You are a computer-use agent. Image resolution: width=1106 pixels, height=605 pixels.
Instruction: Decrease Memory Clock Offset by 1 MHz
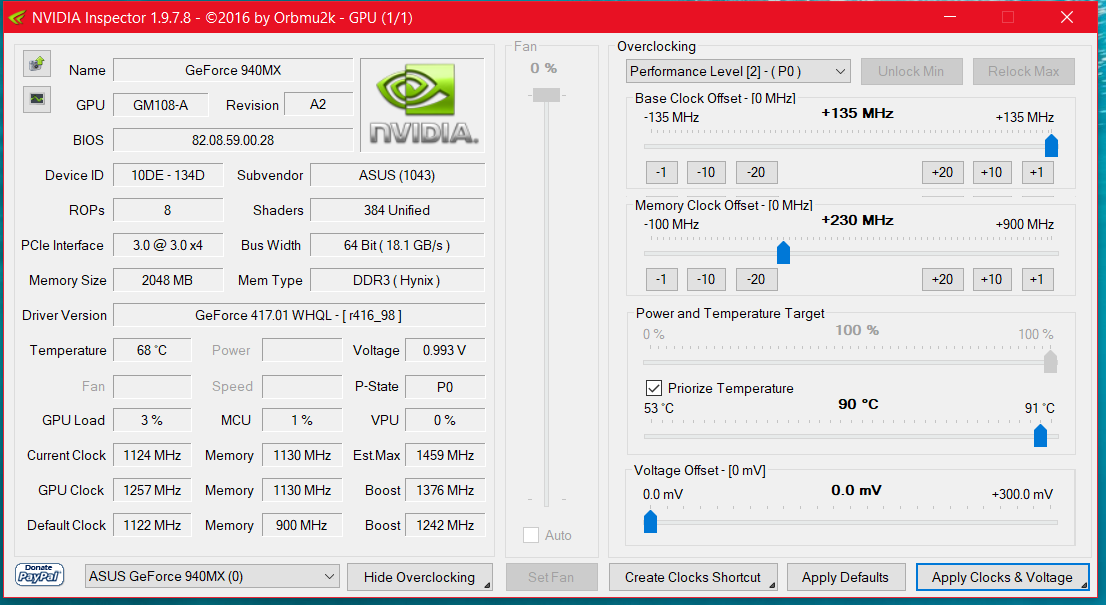pos(661,279)
